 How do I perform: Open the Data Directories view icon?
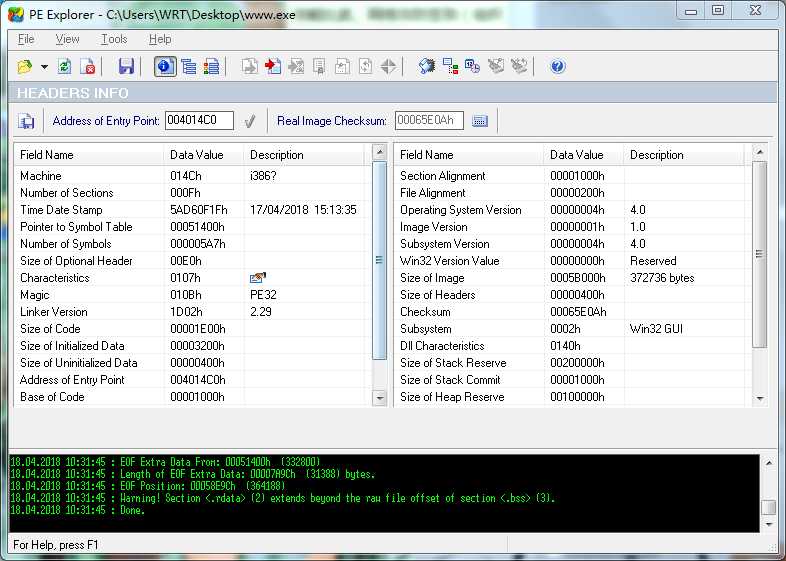[x=188, y=66]
